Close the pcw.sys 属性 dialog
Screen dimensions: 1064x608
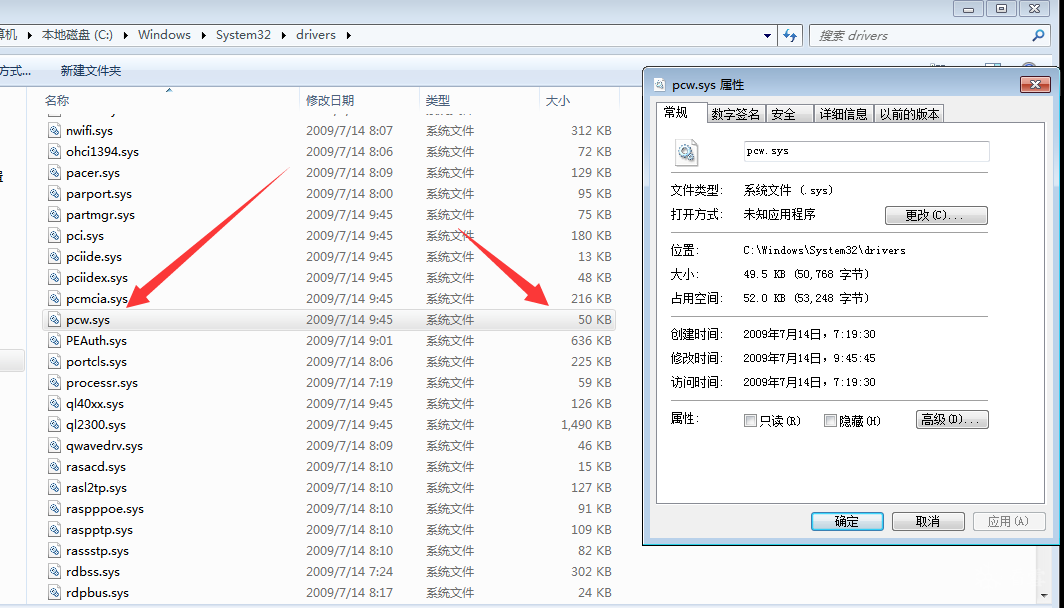tap(1036, 84)
